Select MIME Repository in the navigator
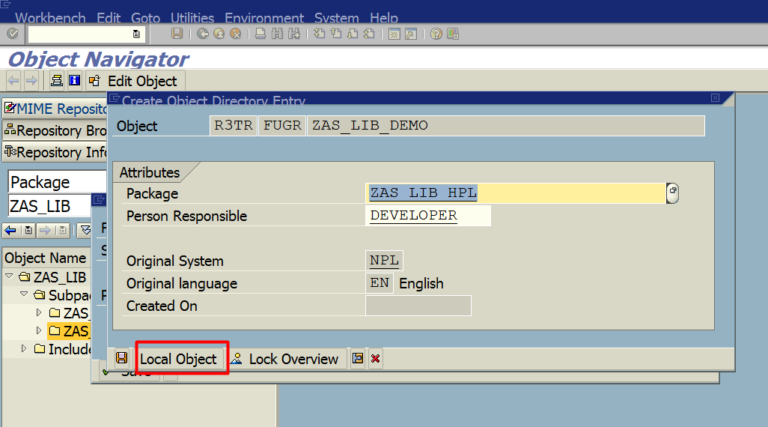The image size is (768, 427). 55,109
